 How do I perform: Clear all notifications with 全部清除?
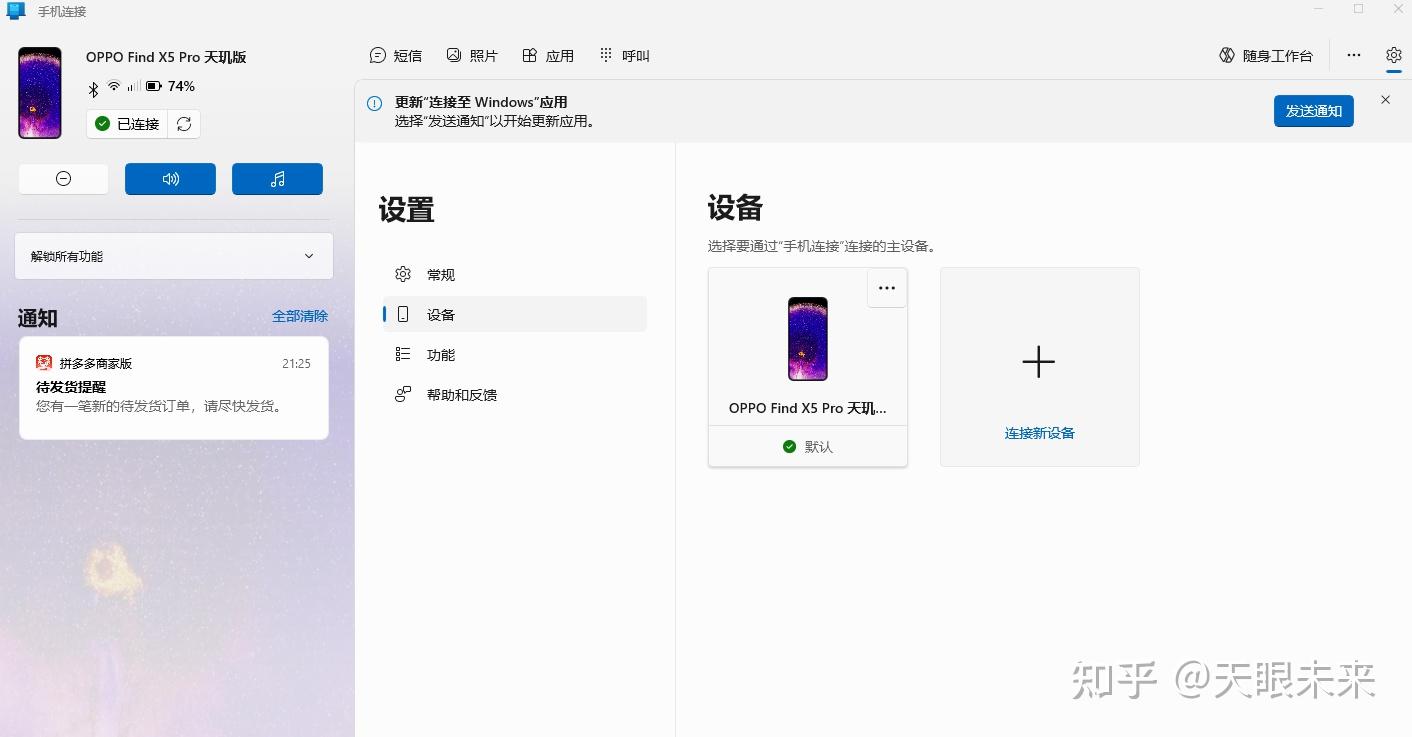(300, 316)
